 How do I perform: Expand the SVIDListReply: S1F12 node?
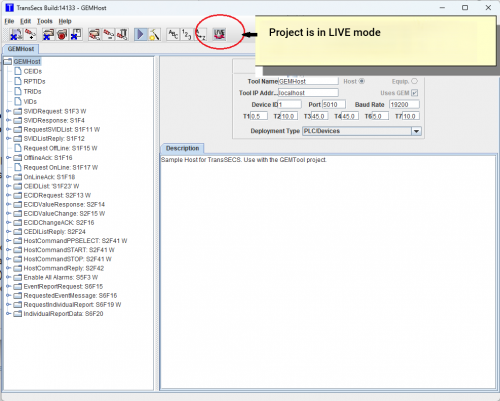8,139
